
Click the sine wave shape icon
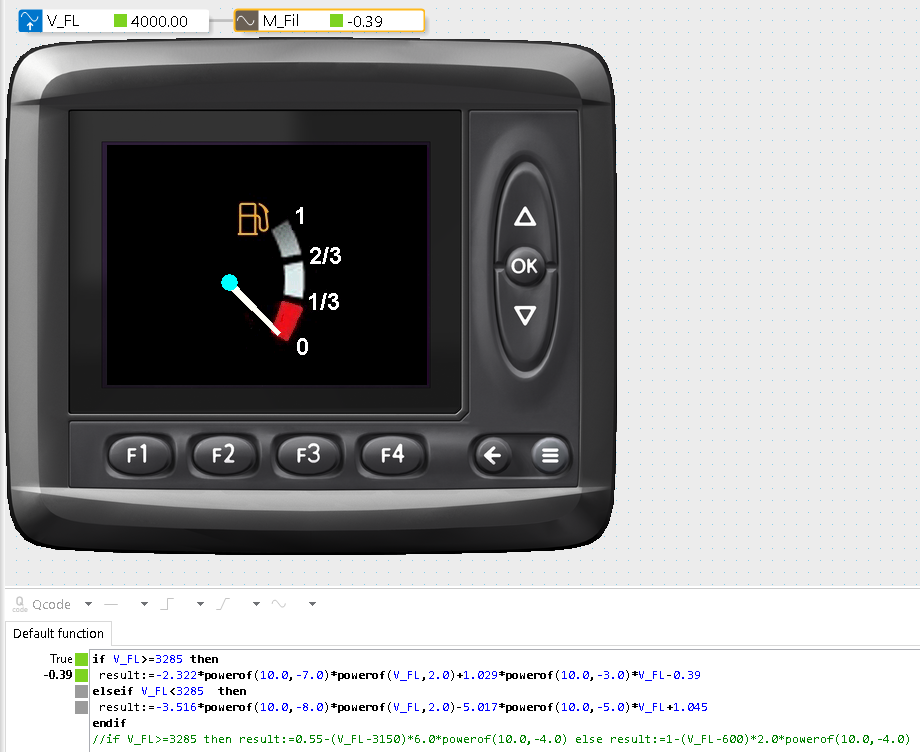click(279, 604)
